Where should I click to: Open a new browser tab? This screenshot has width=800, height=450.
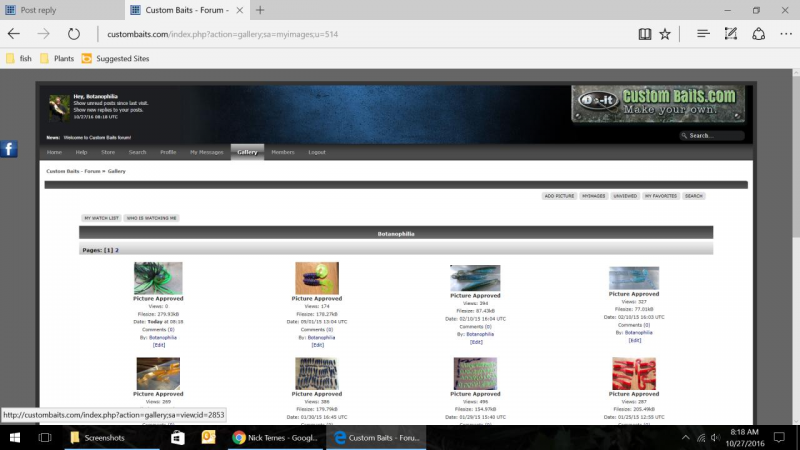click(260, 10)
